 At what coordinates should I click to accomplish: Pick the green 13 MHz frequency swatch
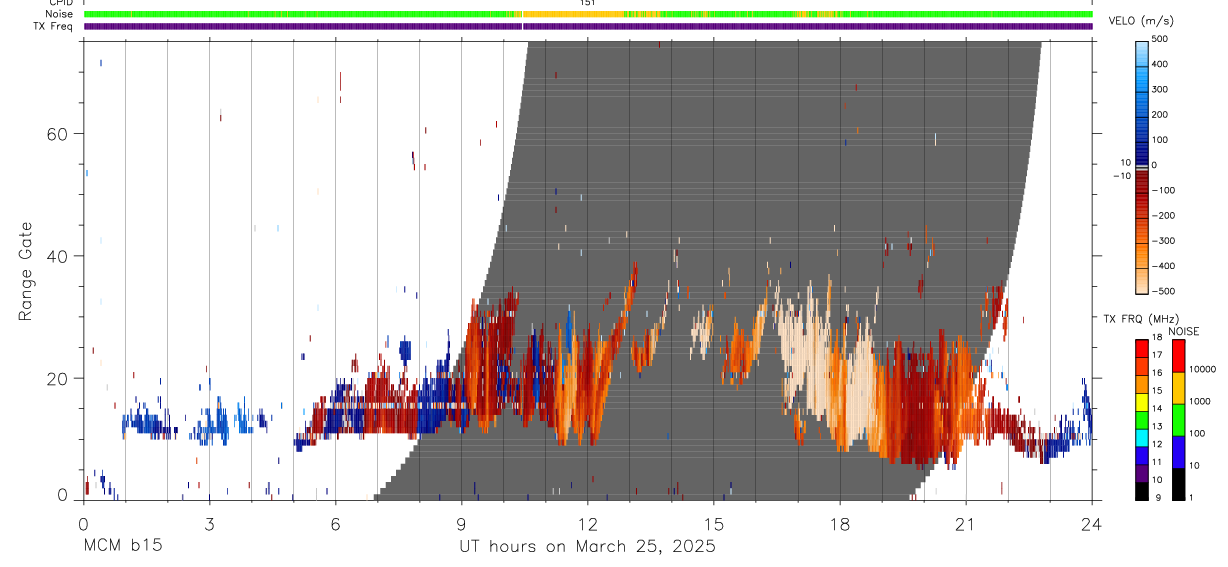pos(1141,420)
